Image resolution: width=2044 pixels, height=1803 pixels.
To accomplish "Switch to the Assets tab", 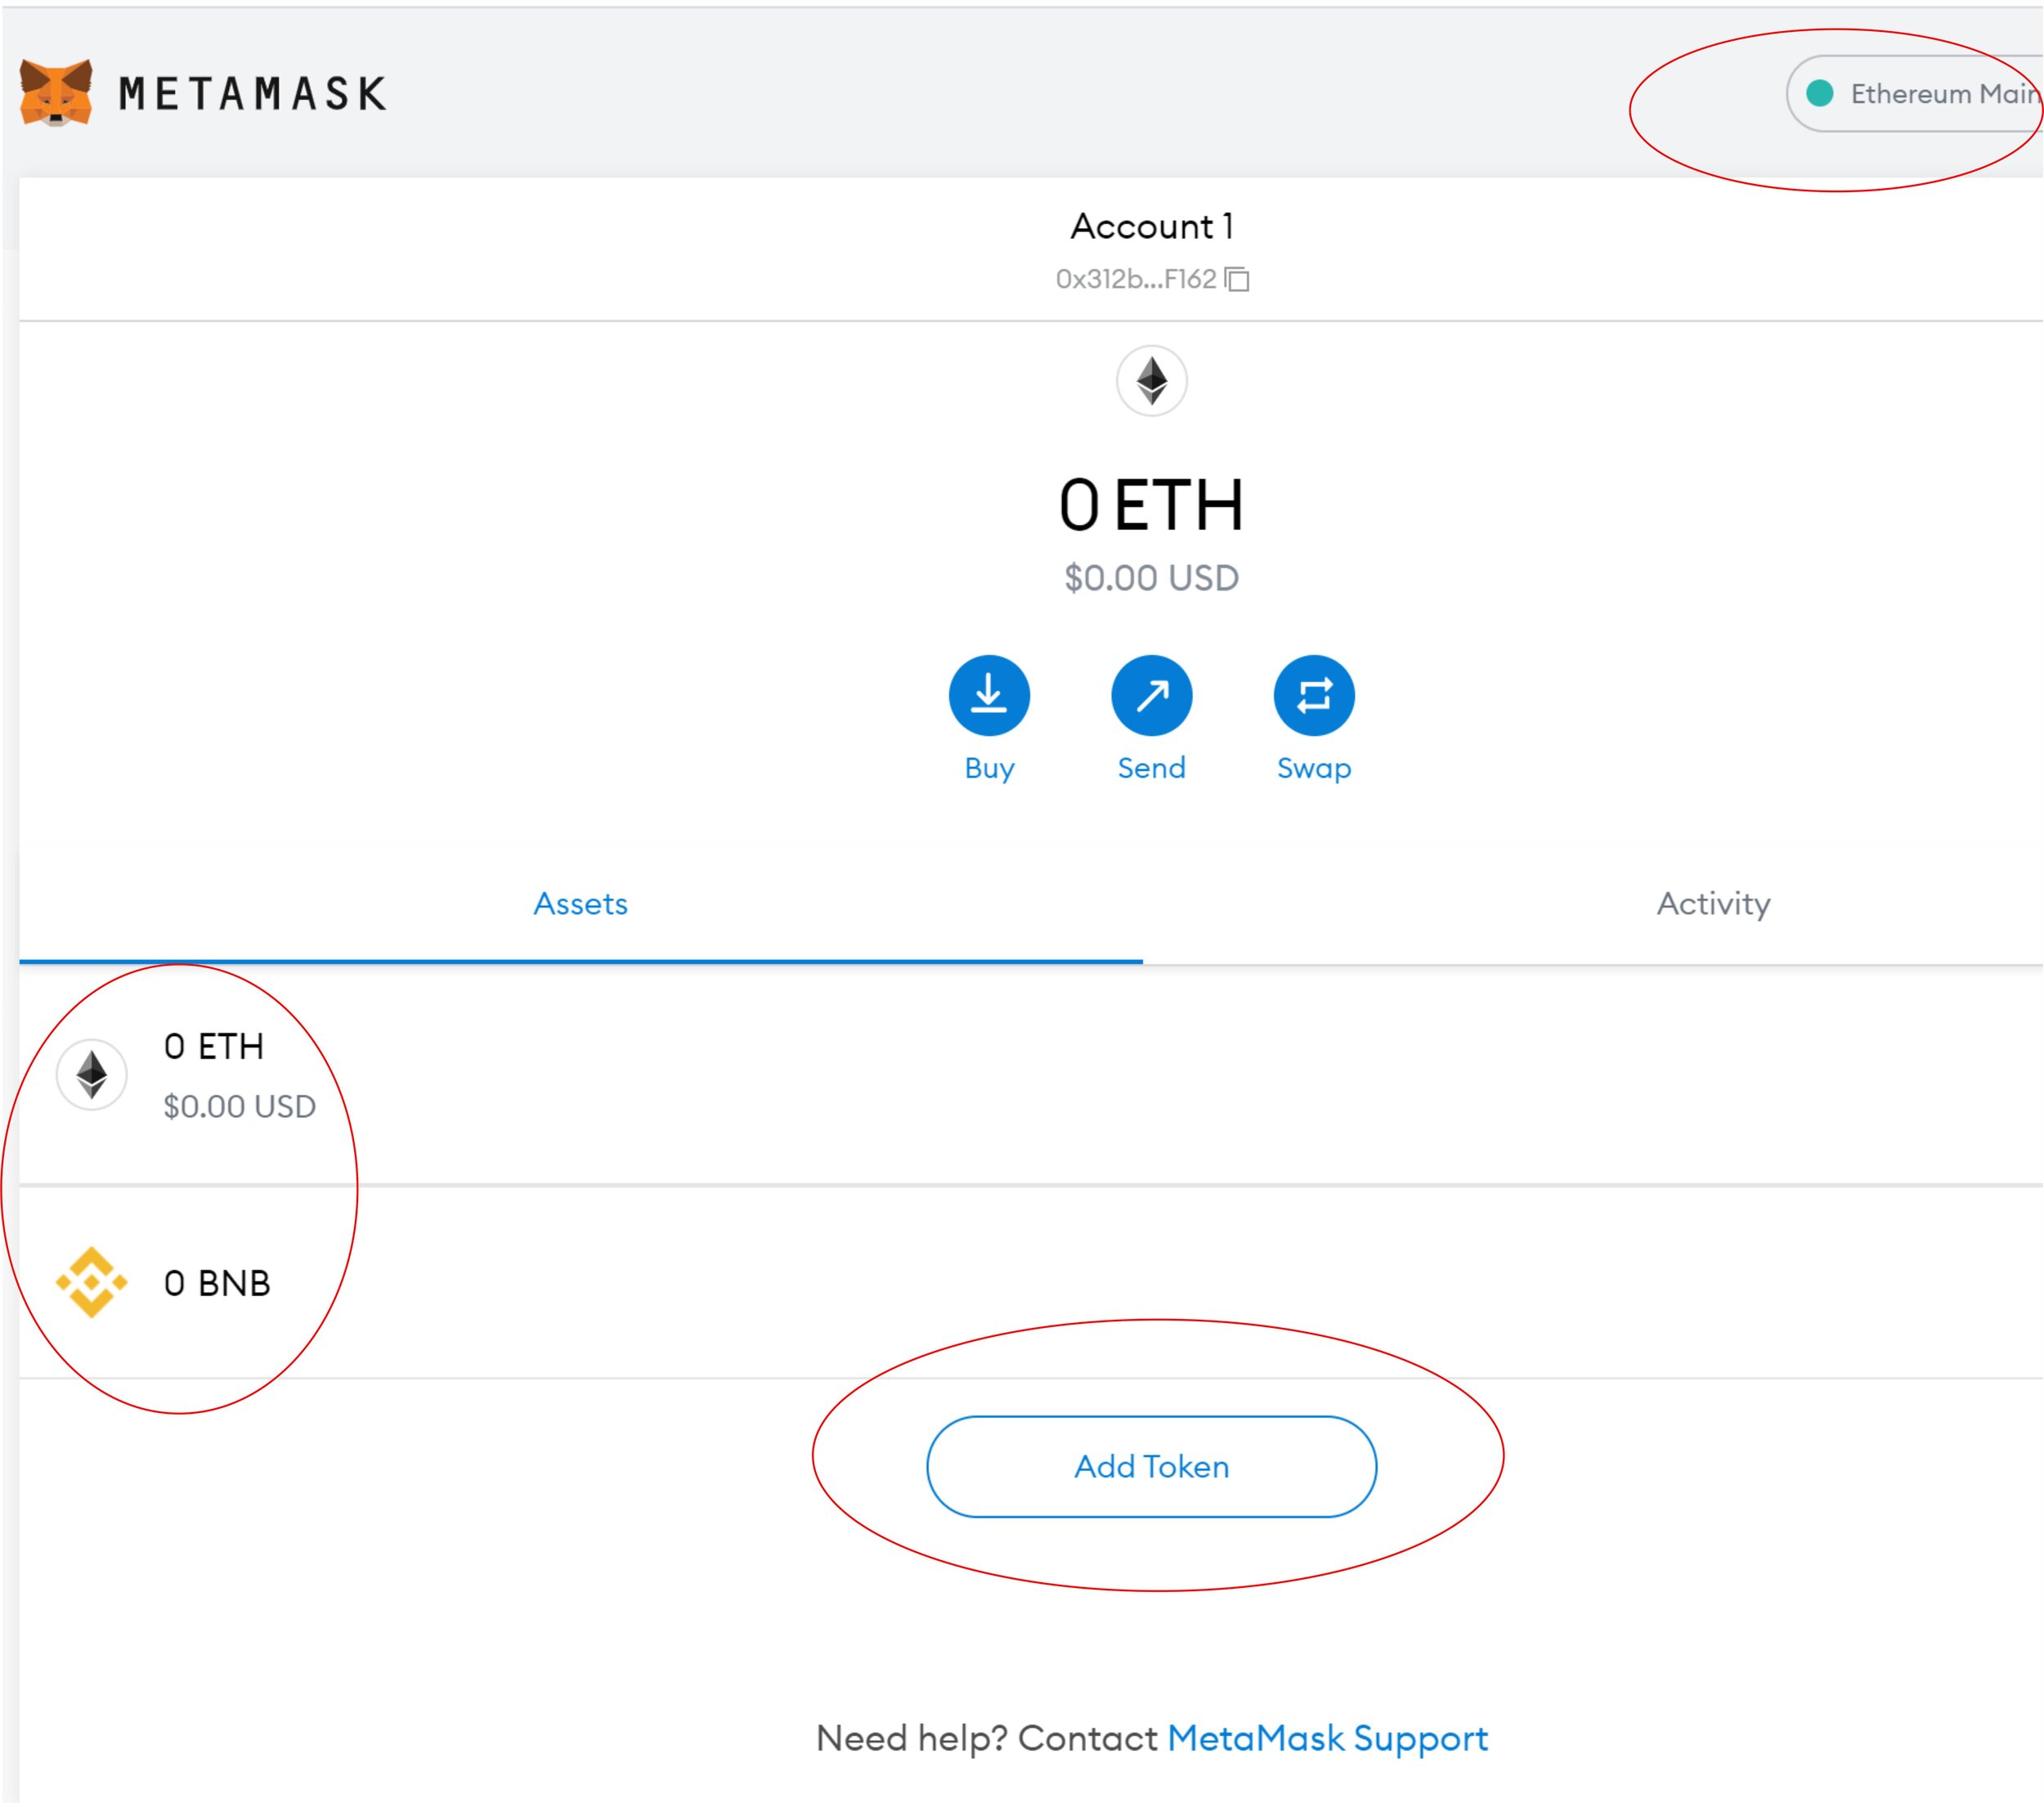I will 580,904.
